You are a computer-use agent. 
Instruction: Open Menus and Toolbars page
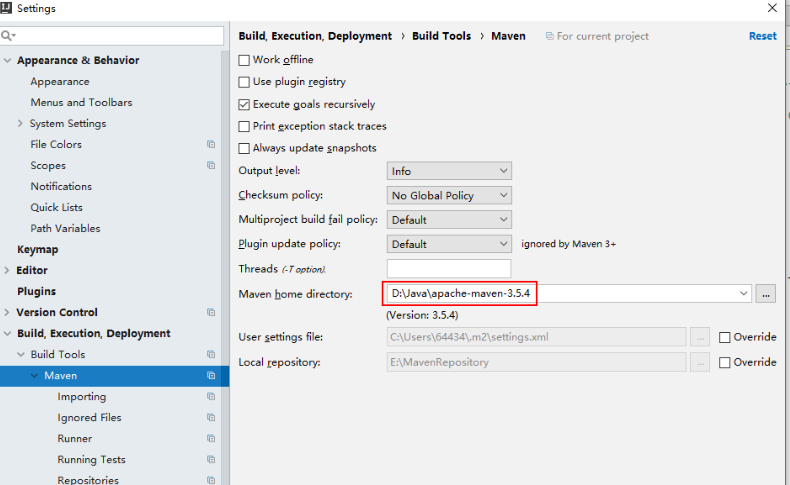(x=81, y=102)
